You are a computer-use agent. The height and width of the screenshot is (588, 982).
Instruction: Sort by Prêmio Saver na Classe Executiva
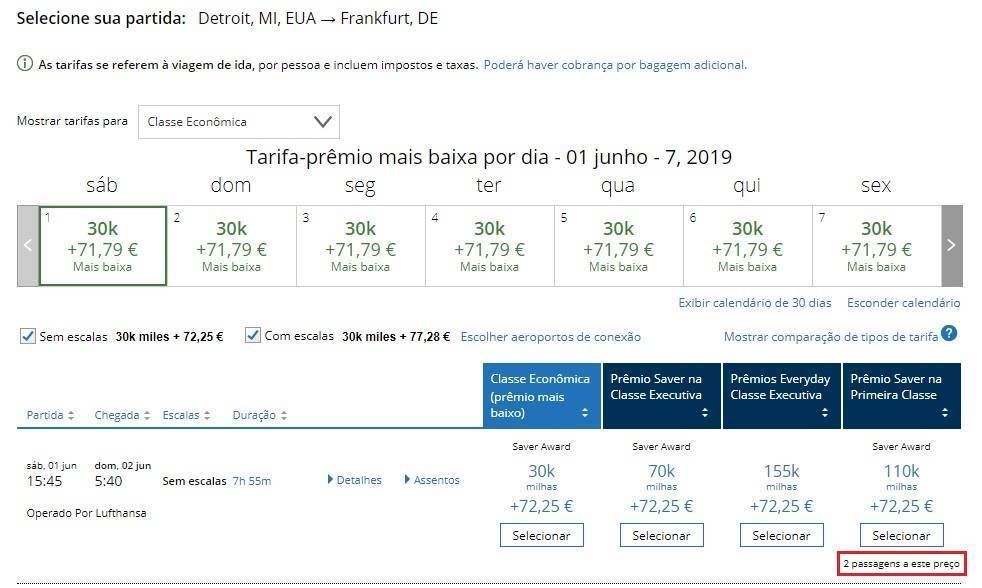661,396
